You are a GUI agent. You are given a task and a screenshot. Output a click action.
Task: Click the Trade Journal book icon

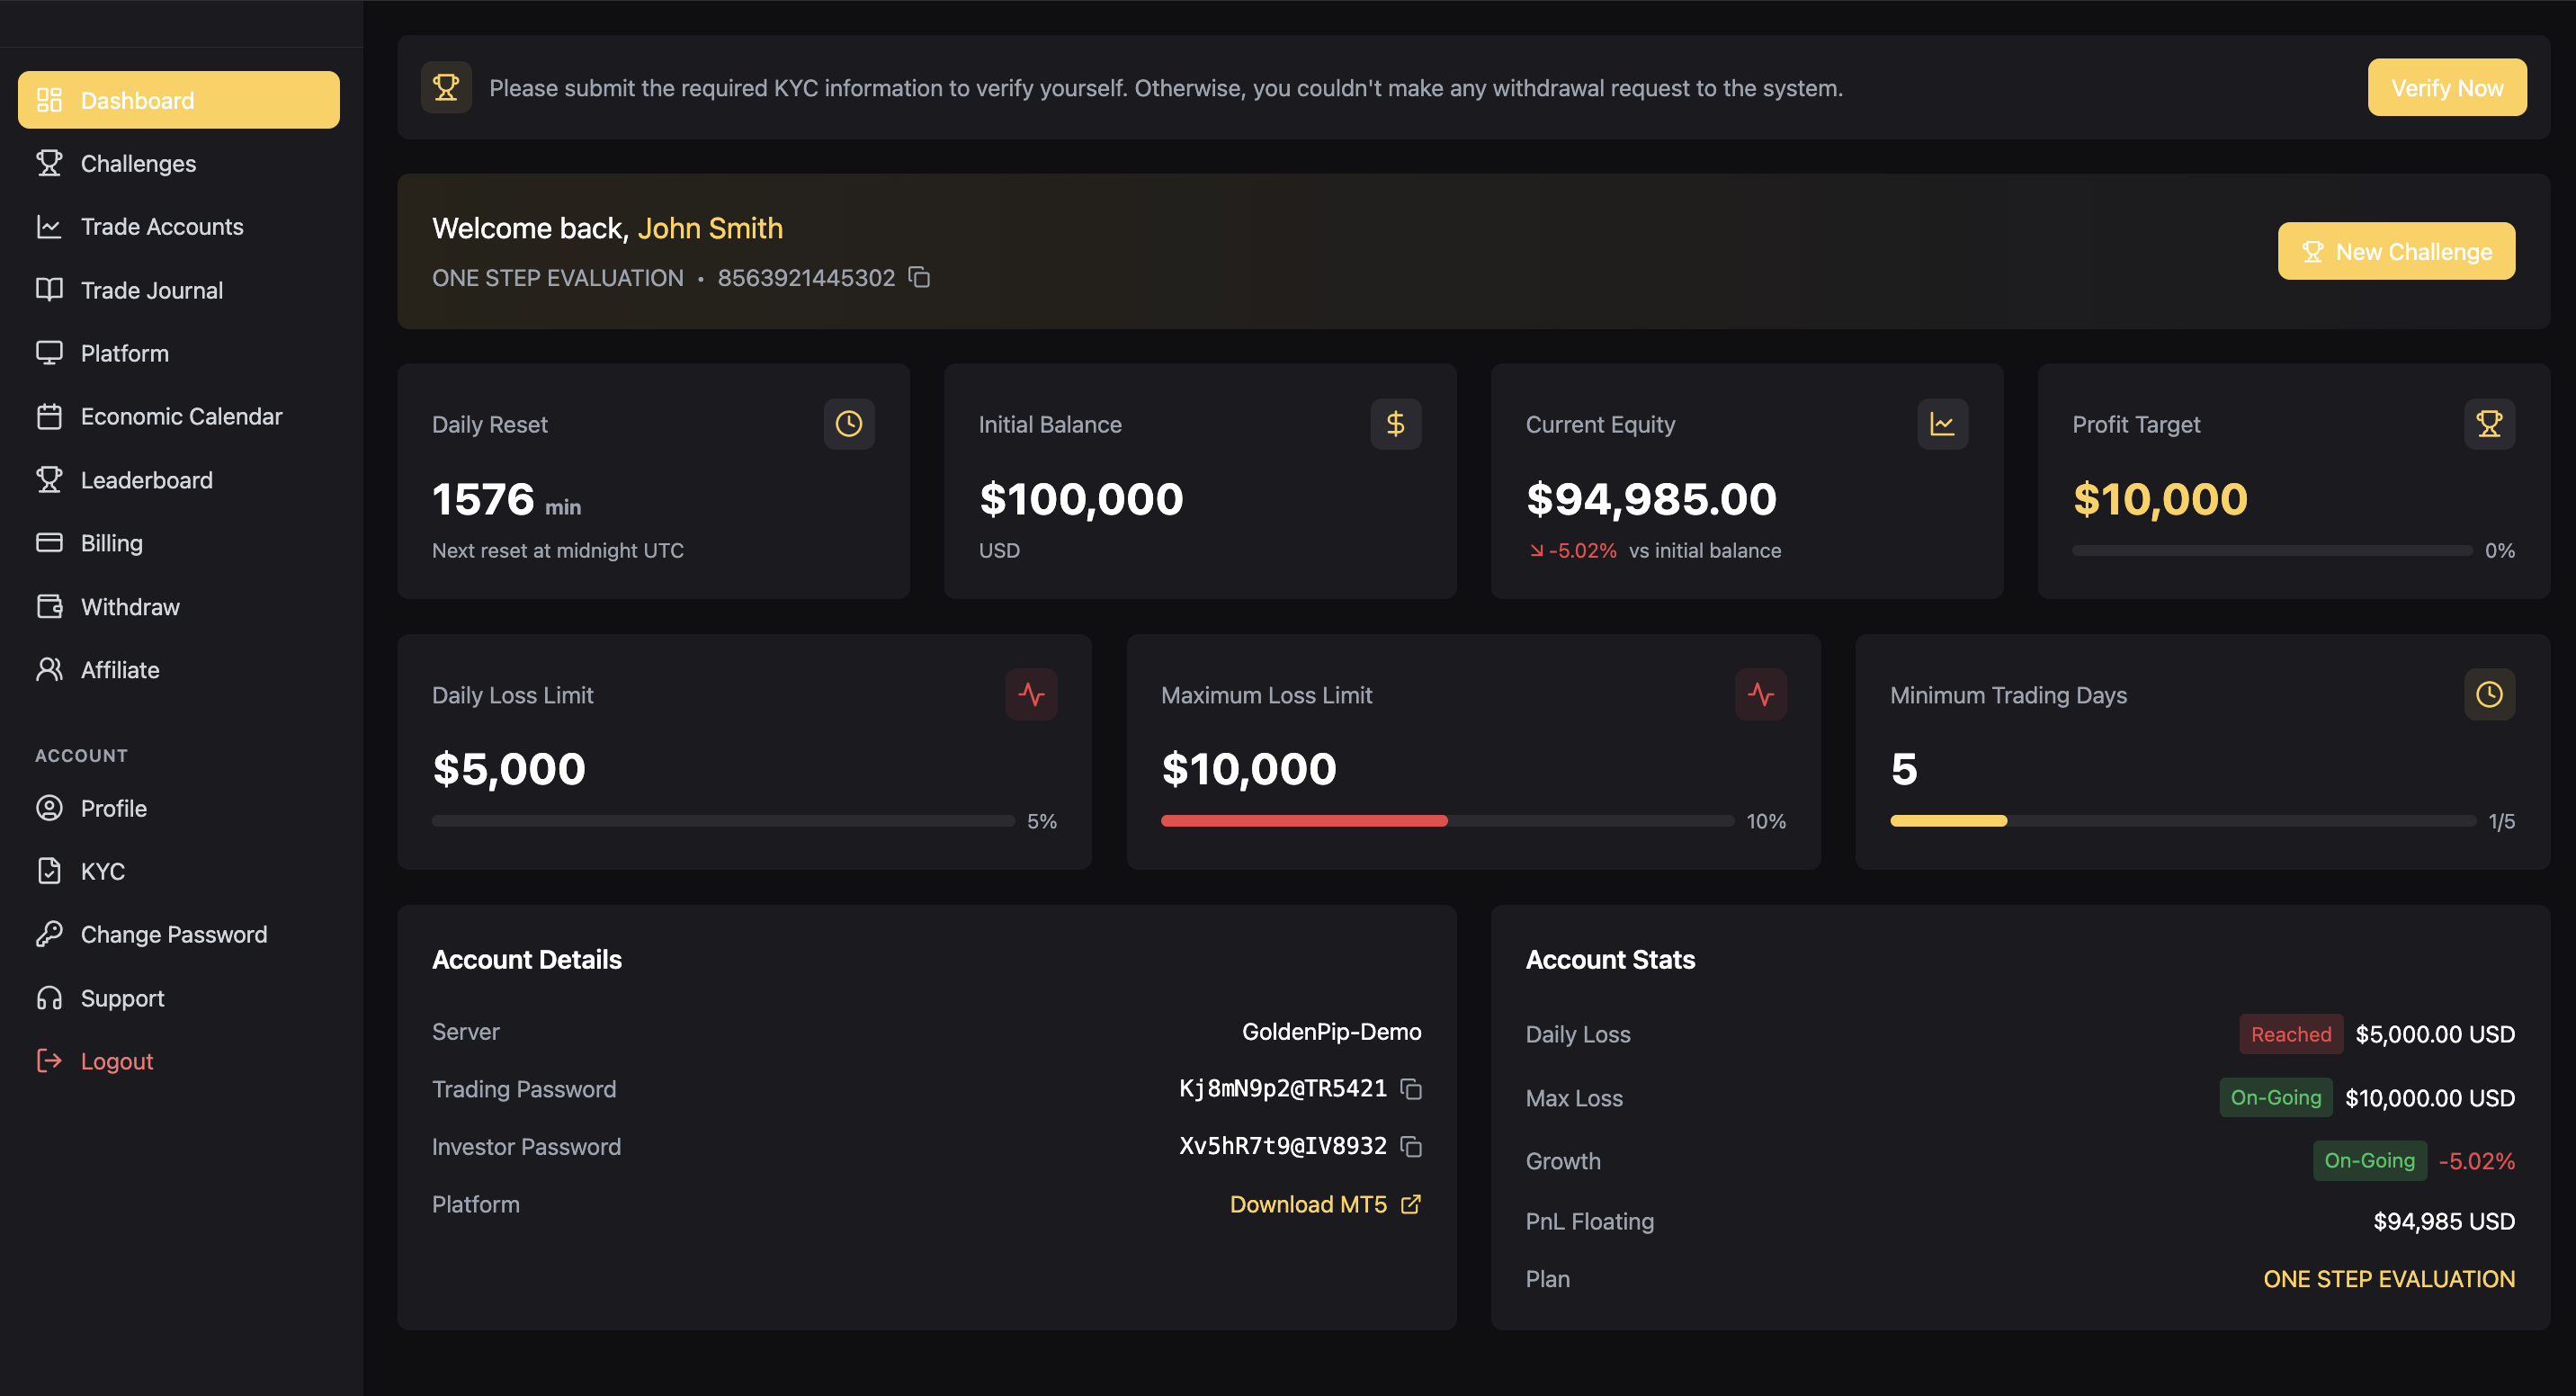pos(50,289)
